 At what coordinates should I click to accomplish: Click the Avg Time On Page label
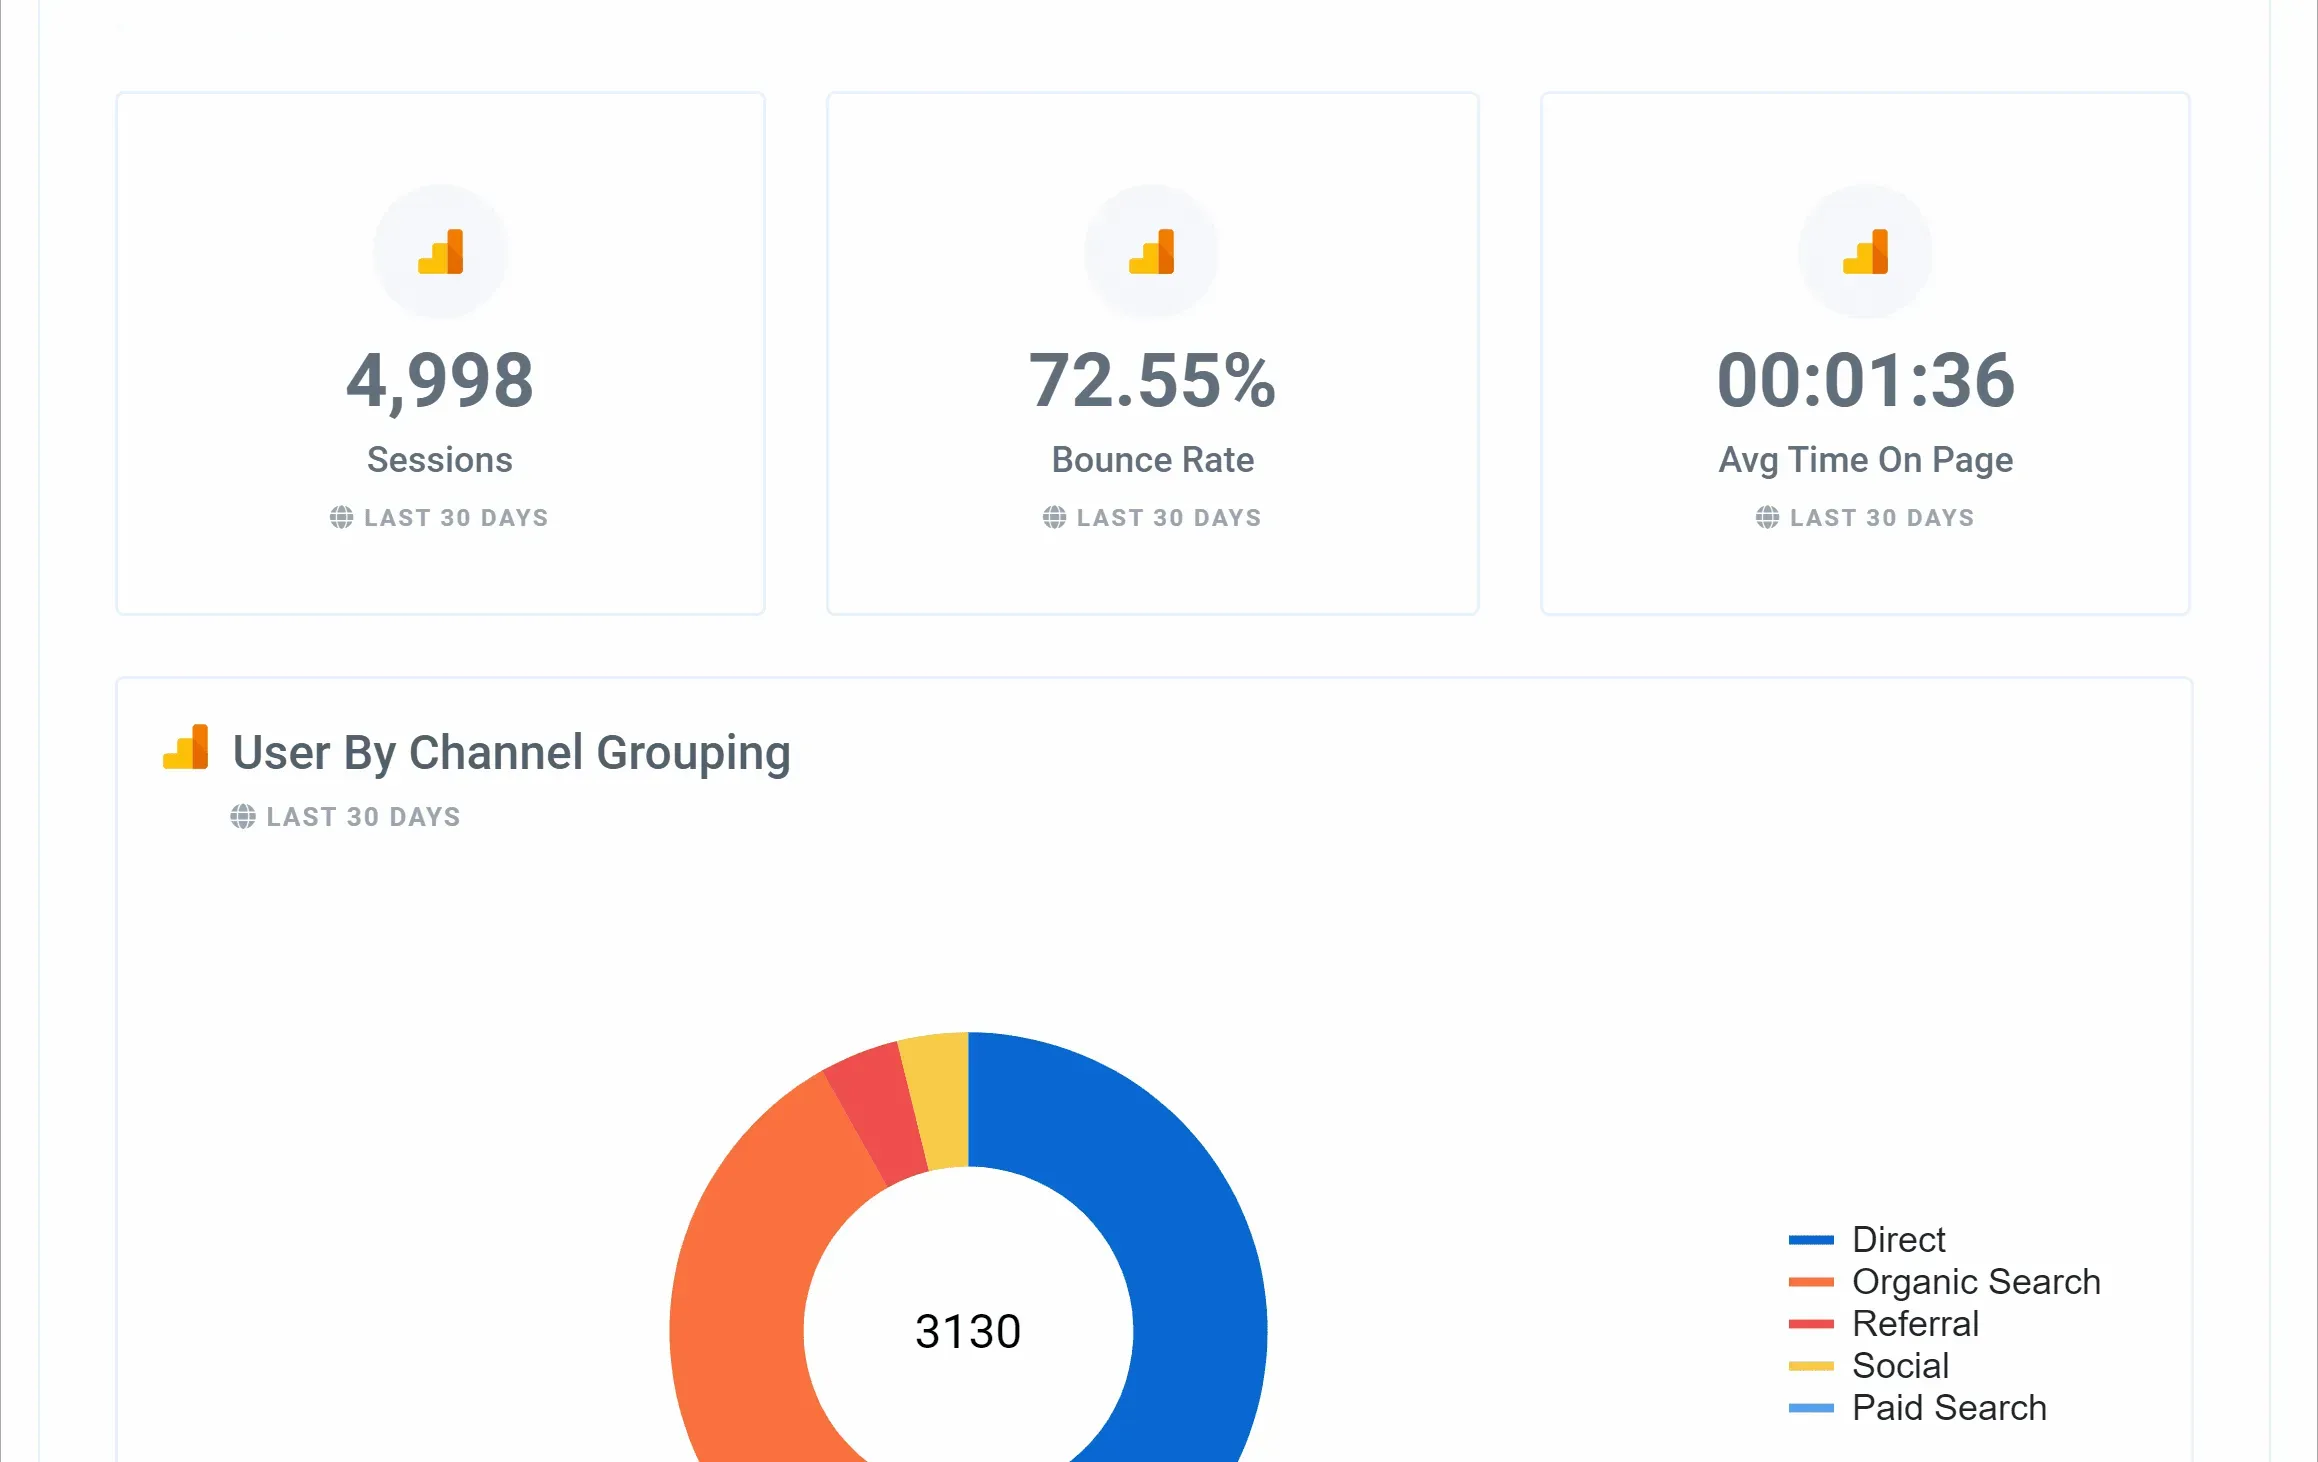(1866, 460)
